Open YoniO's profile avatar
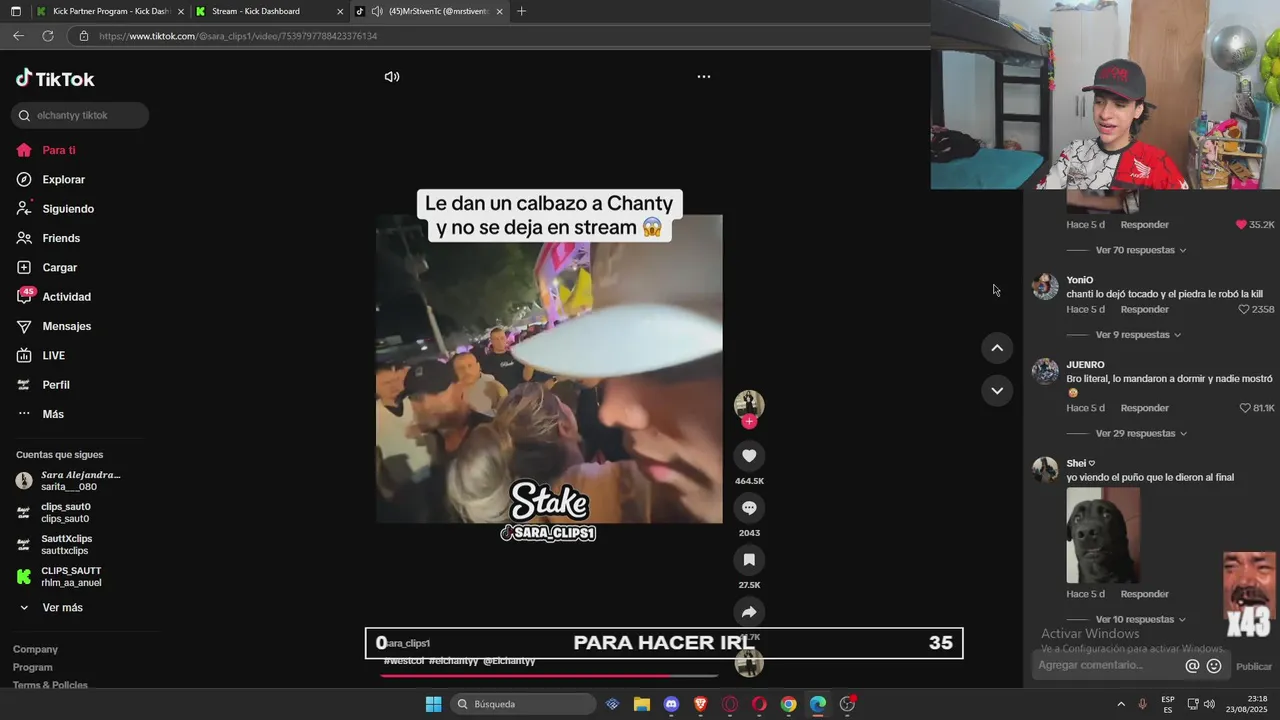 [1045, 286]
